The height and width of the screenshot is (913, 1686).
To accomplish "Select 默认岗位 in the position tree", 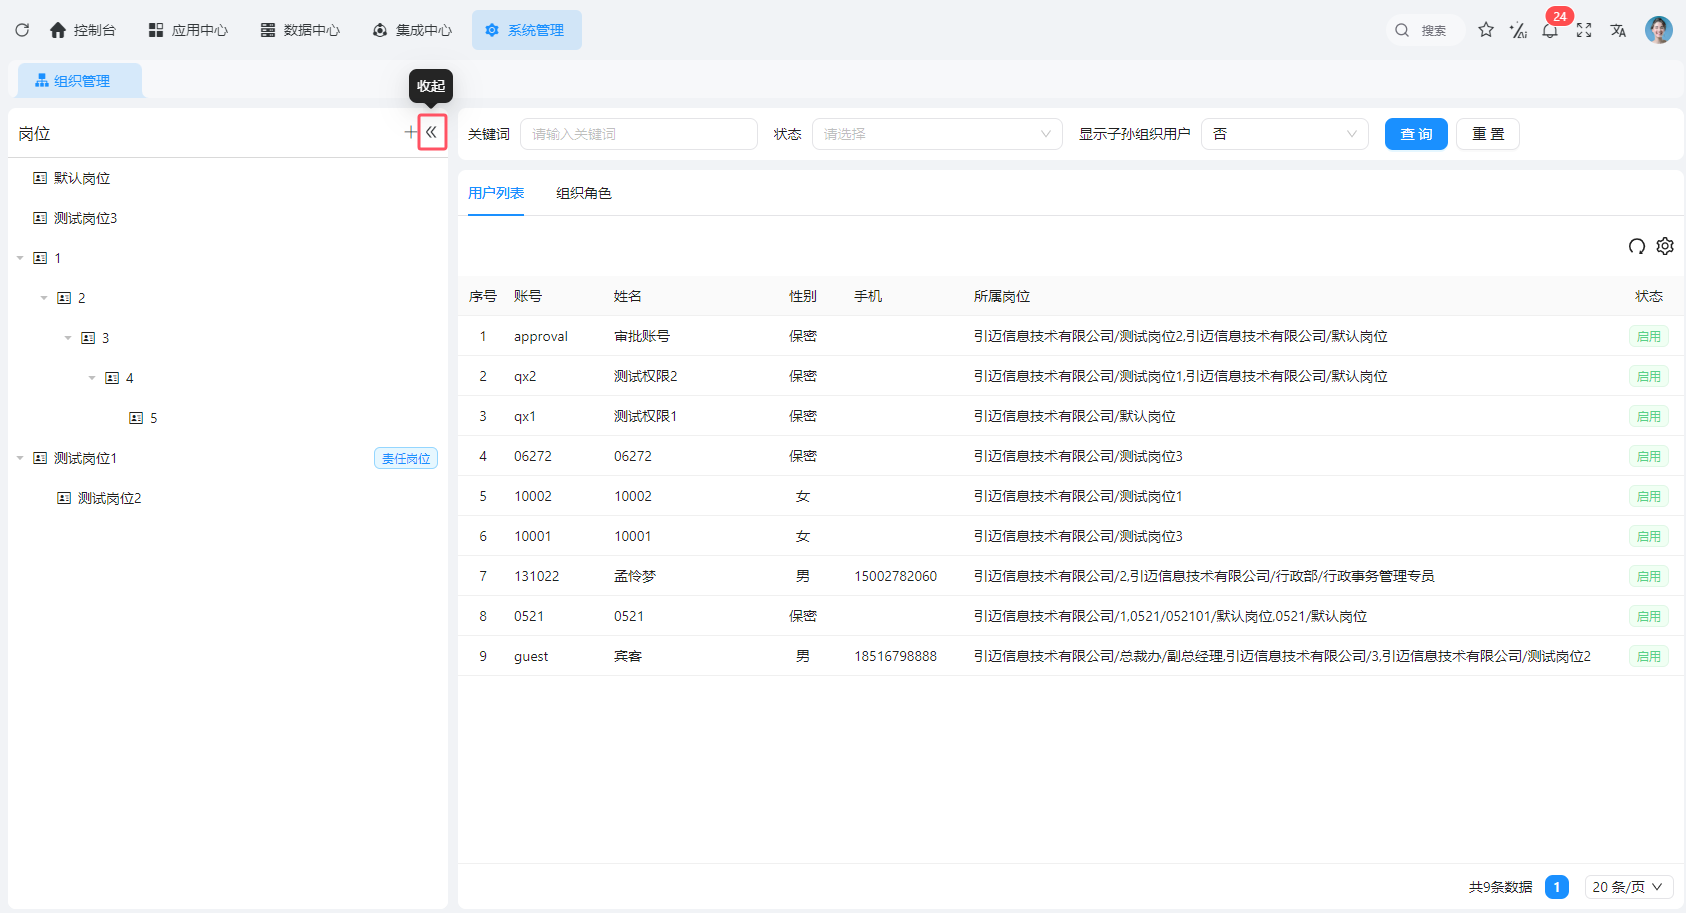I will [x=82, y=178].
